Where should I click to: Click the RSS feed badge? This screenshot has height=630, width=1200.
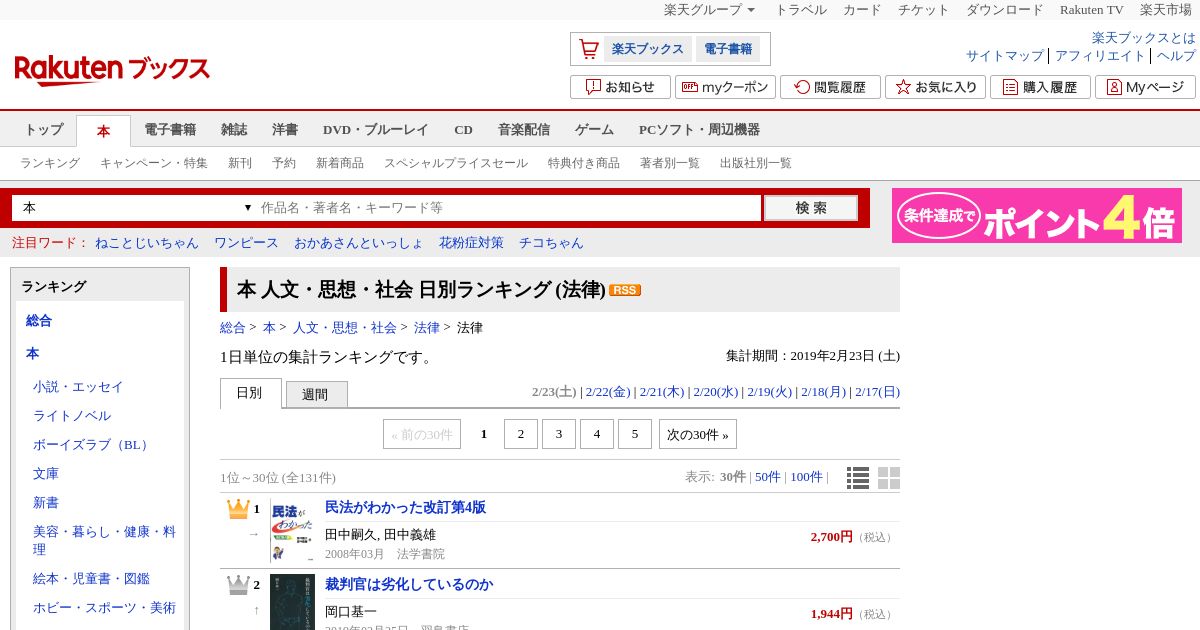[625, 290]
